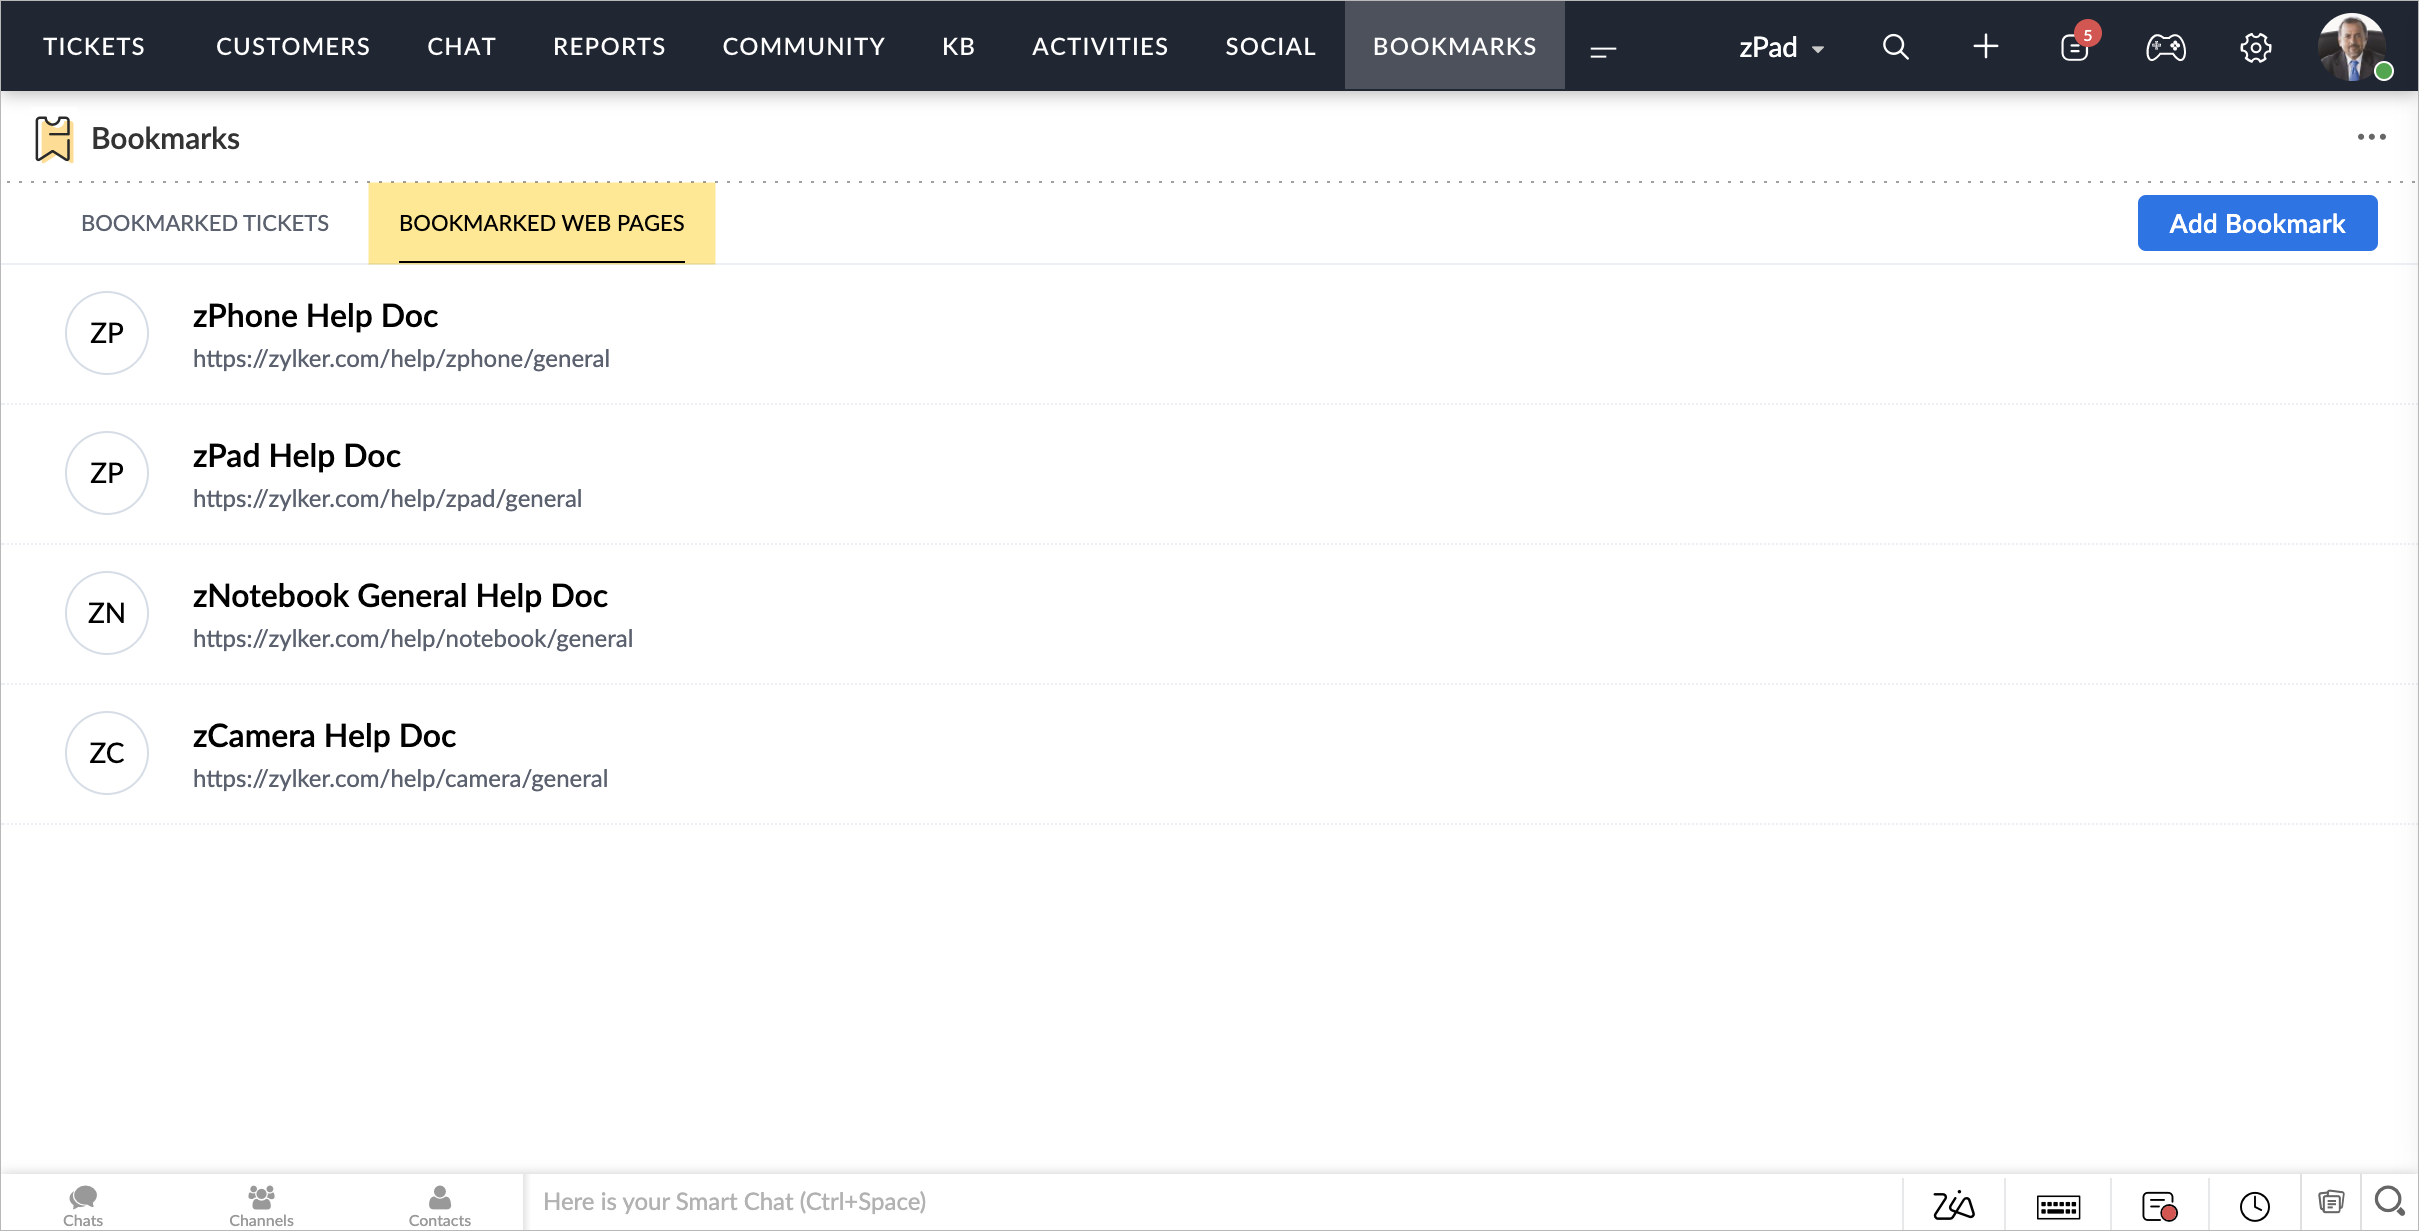This screenshot has width=2419, height=1231.
Task: Open Channels in the bottom bar
Action: pos(261,1203)
